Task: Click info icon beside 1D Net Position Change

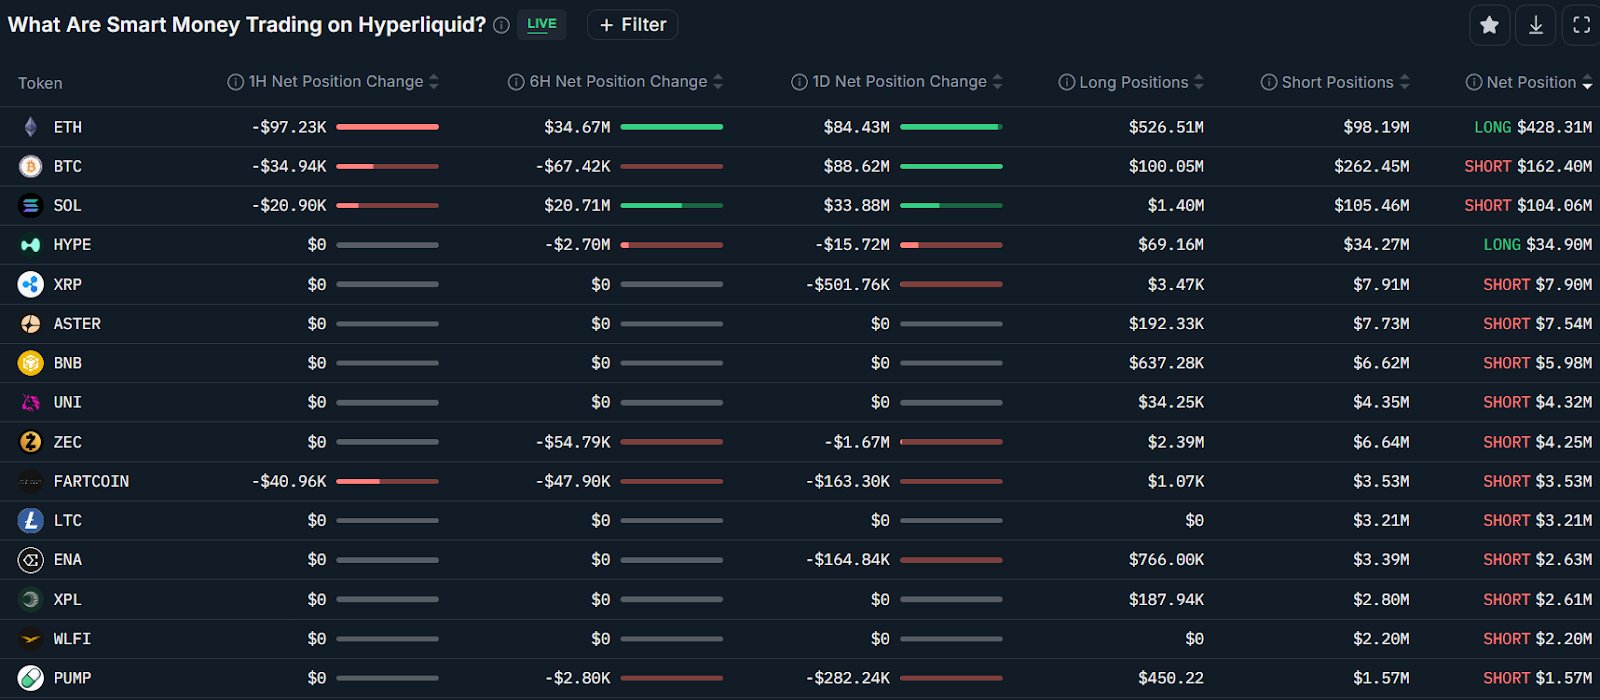Action: pos(799,82)
